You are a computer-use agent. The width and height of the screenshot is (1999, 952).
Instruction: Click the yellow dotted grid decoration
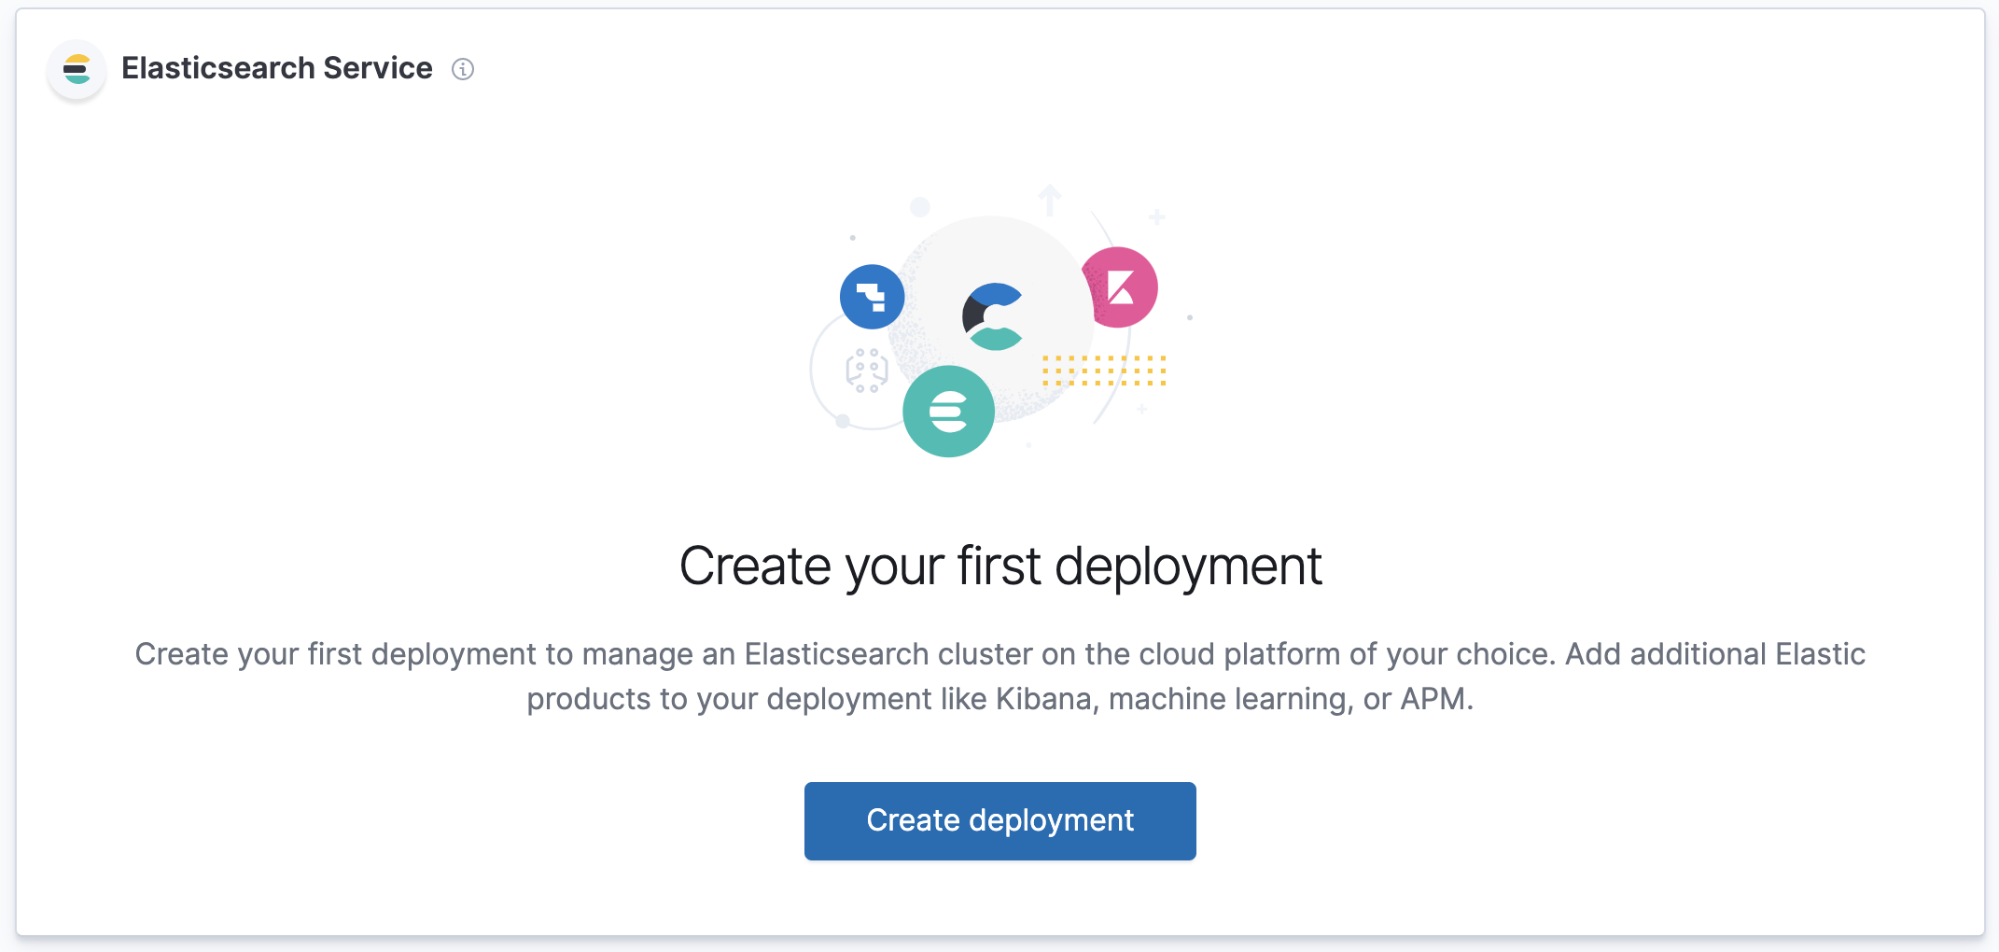tap(1103, 370)
